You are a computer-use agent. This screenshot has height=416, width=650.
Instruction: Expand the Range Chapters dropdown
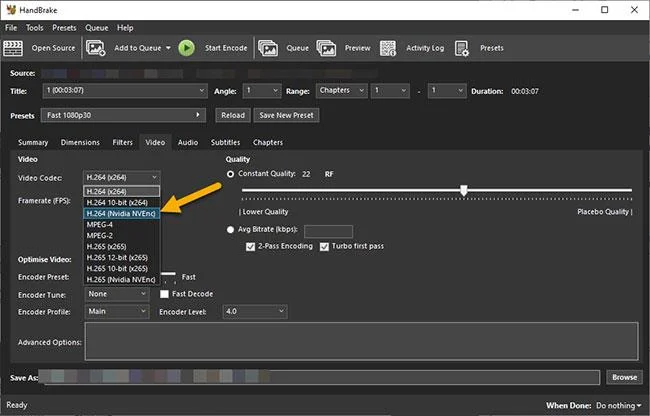342,91
